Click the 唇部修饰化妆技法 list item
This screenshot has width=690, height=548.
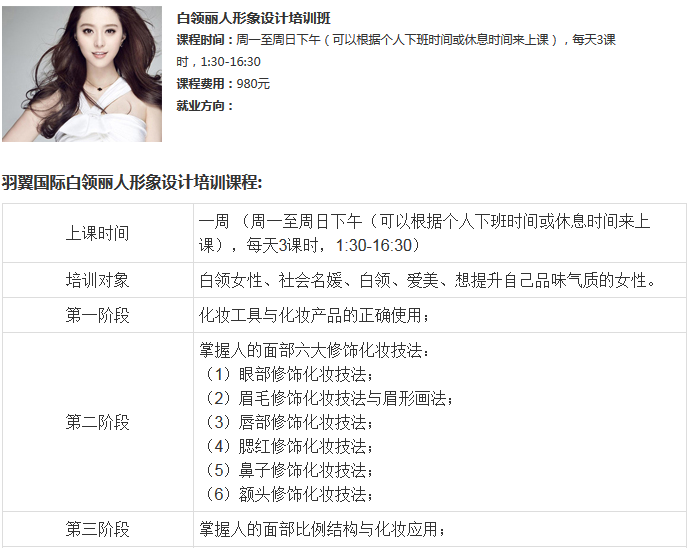[x=288, y=422]
